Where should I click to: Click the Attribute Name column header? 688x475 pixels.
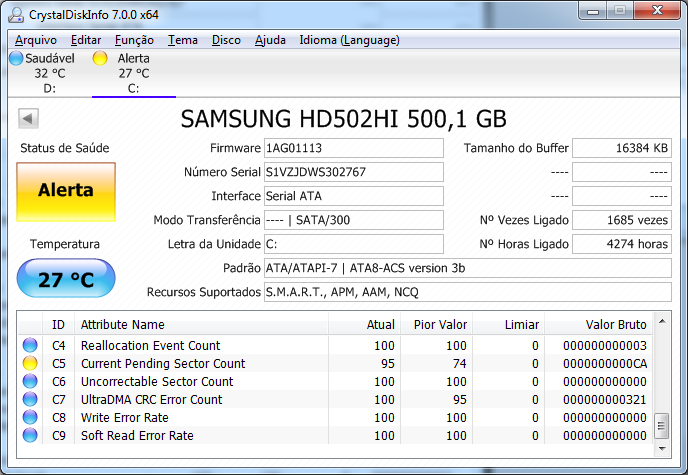click(x=201, y=325)
